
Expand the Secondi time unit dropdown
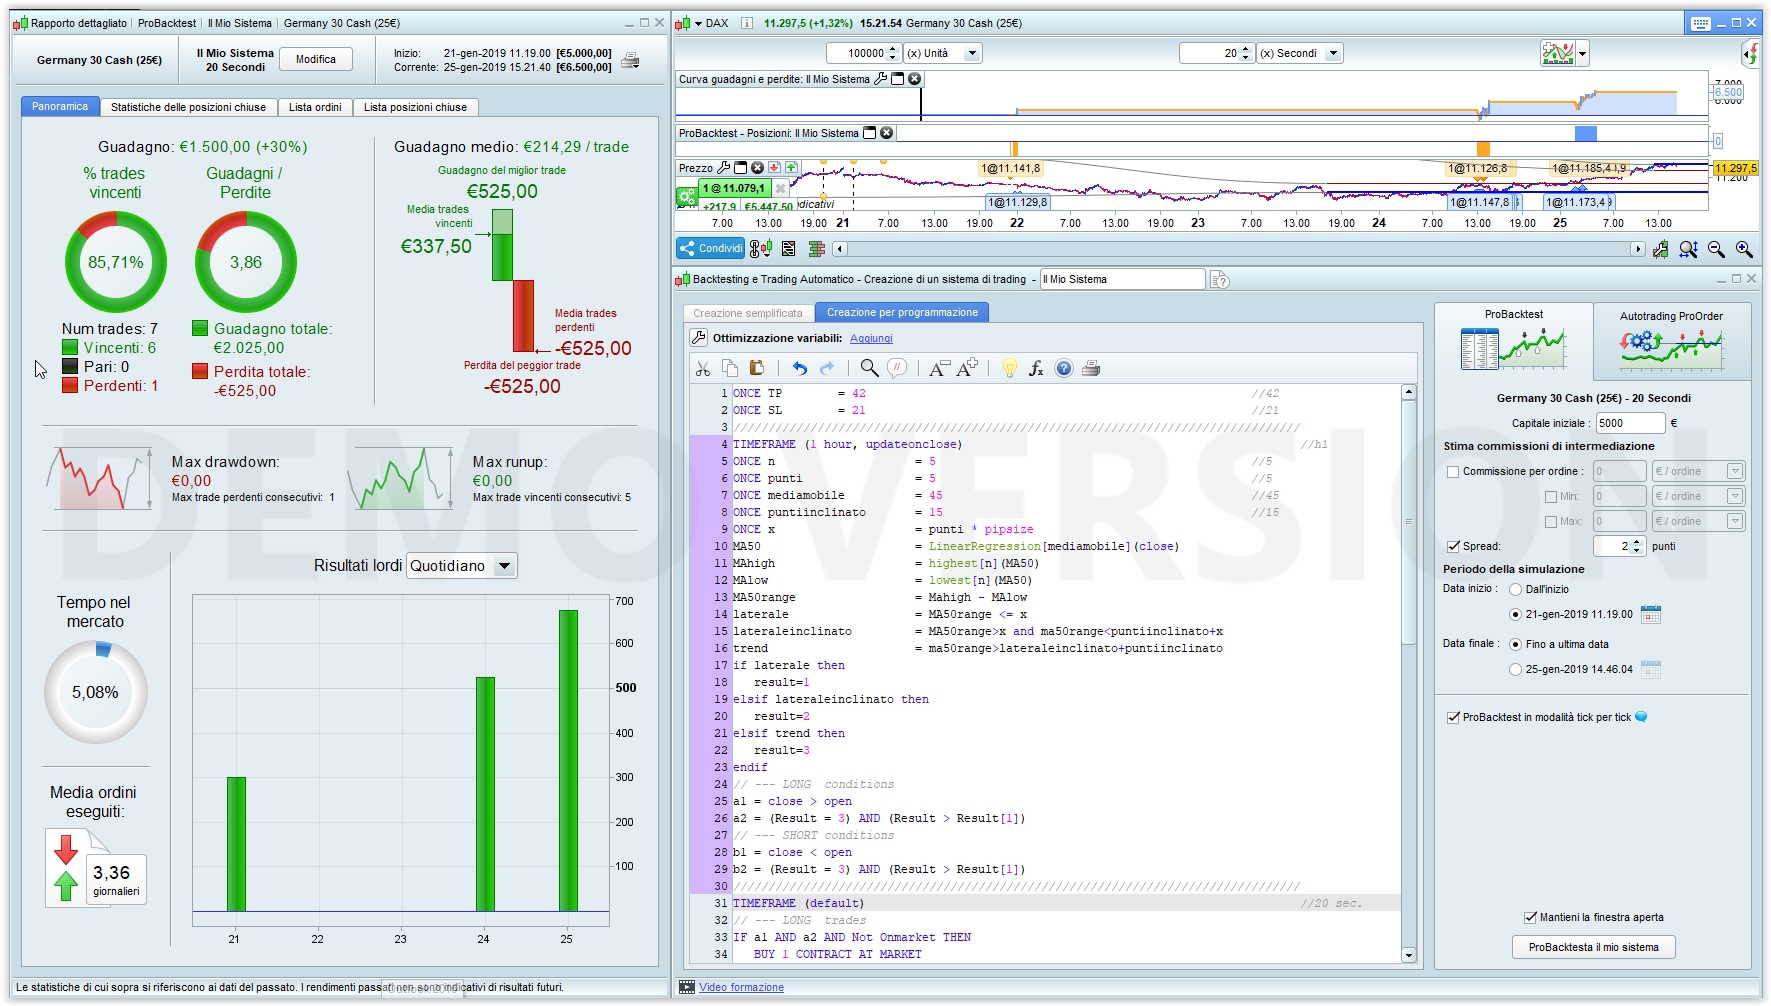(1333, 54)
